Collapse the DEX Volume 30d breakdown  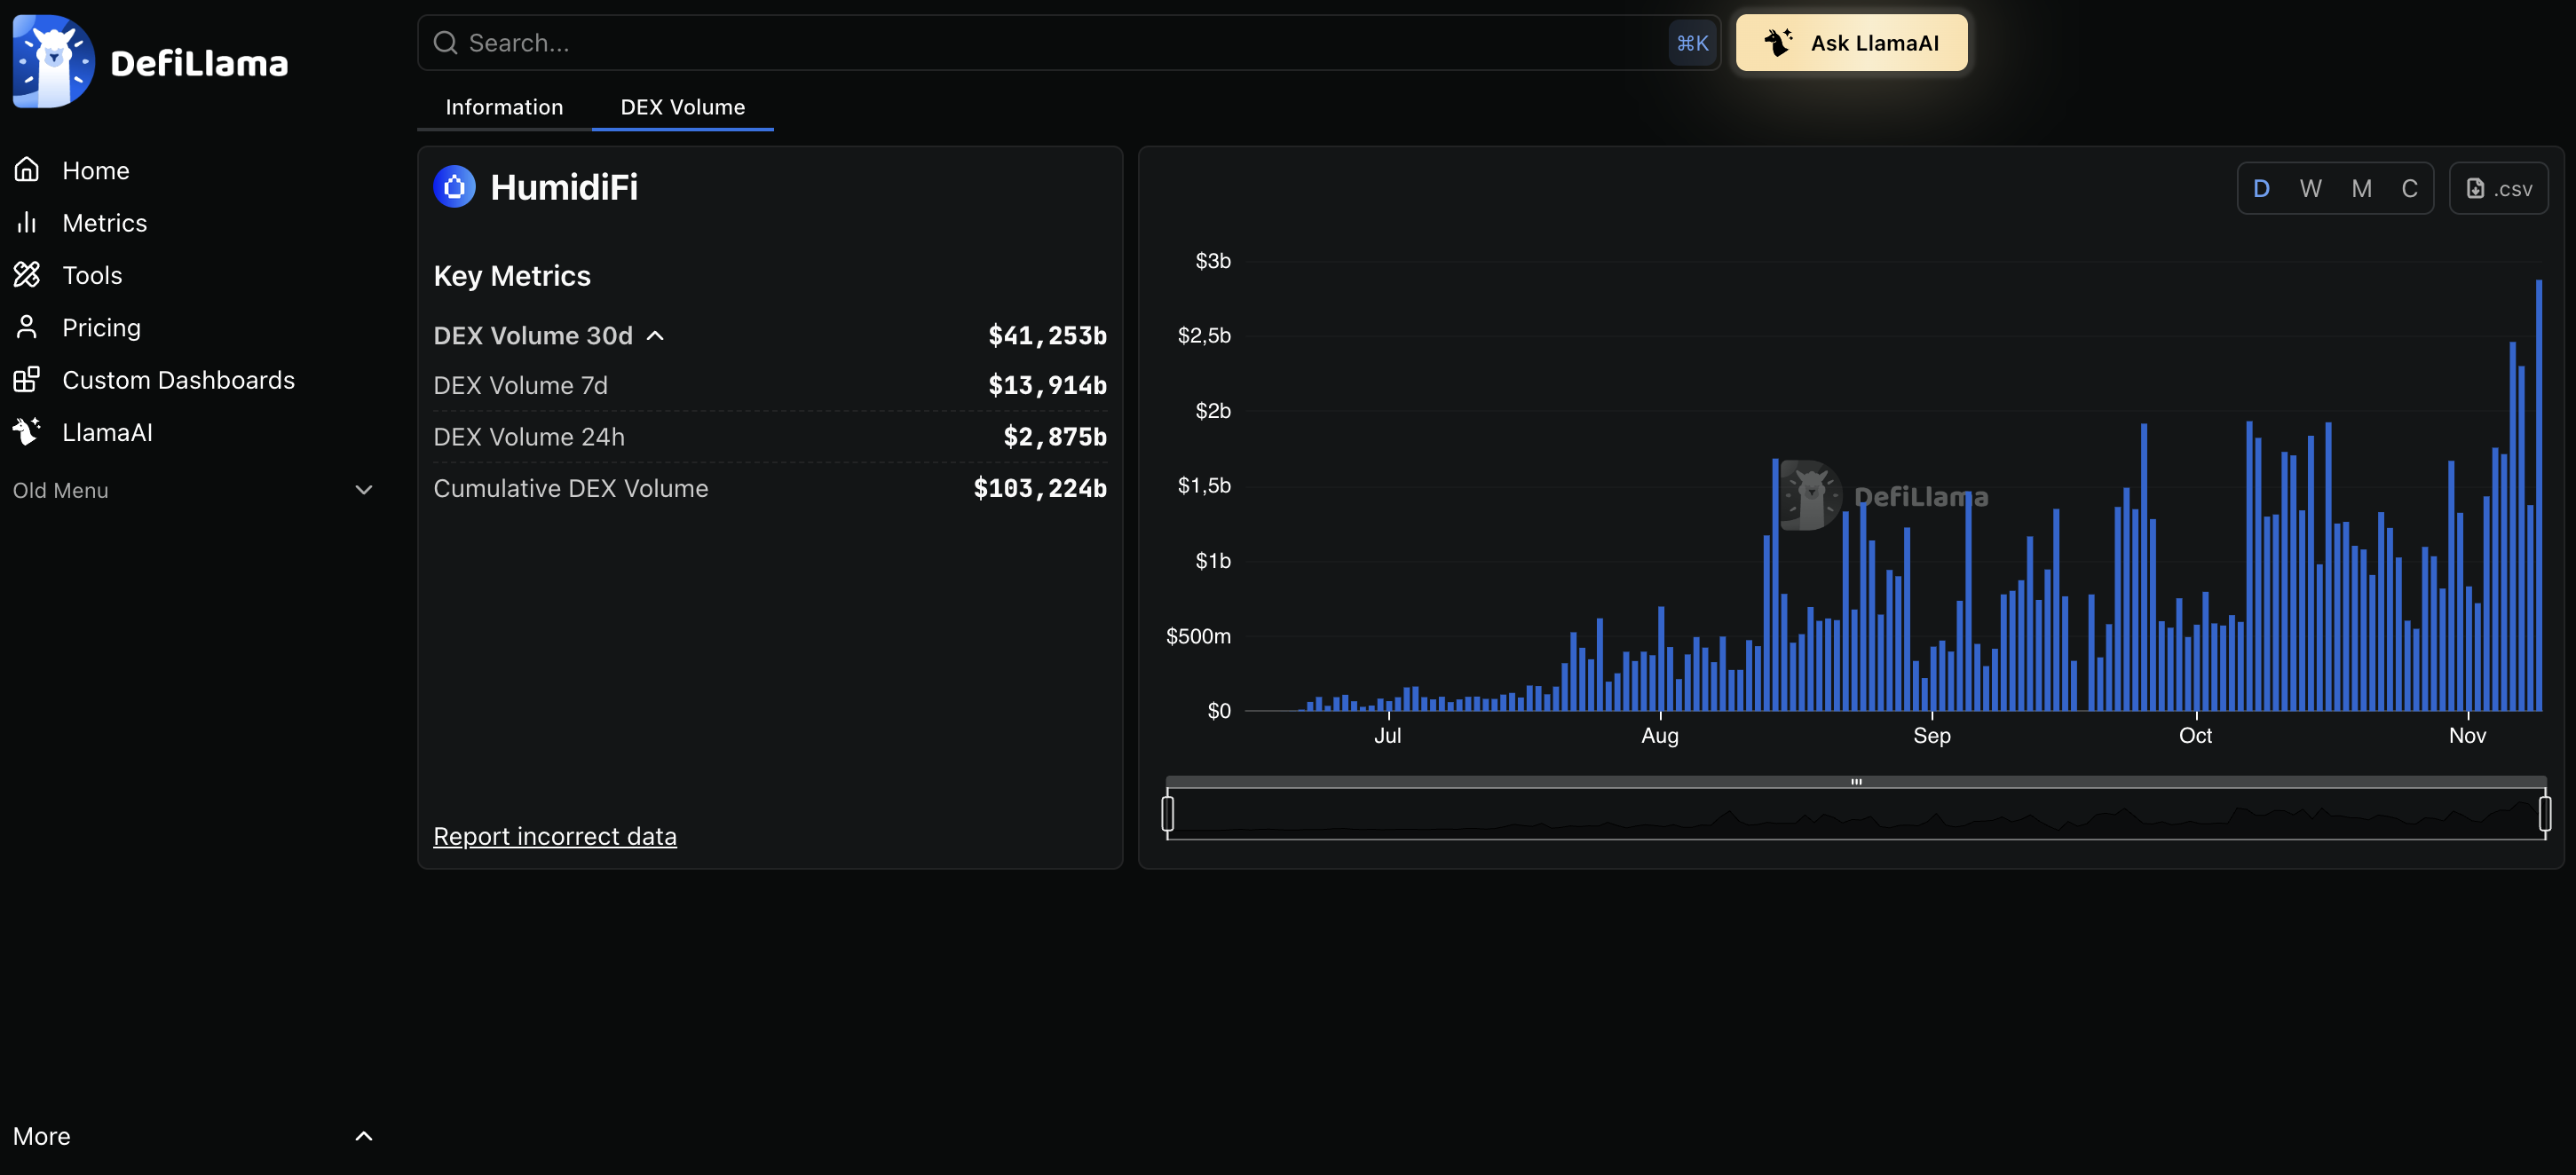(x=655, y=335)
